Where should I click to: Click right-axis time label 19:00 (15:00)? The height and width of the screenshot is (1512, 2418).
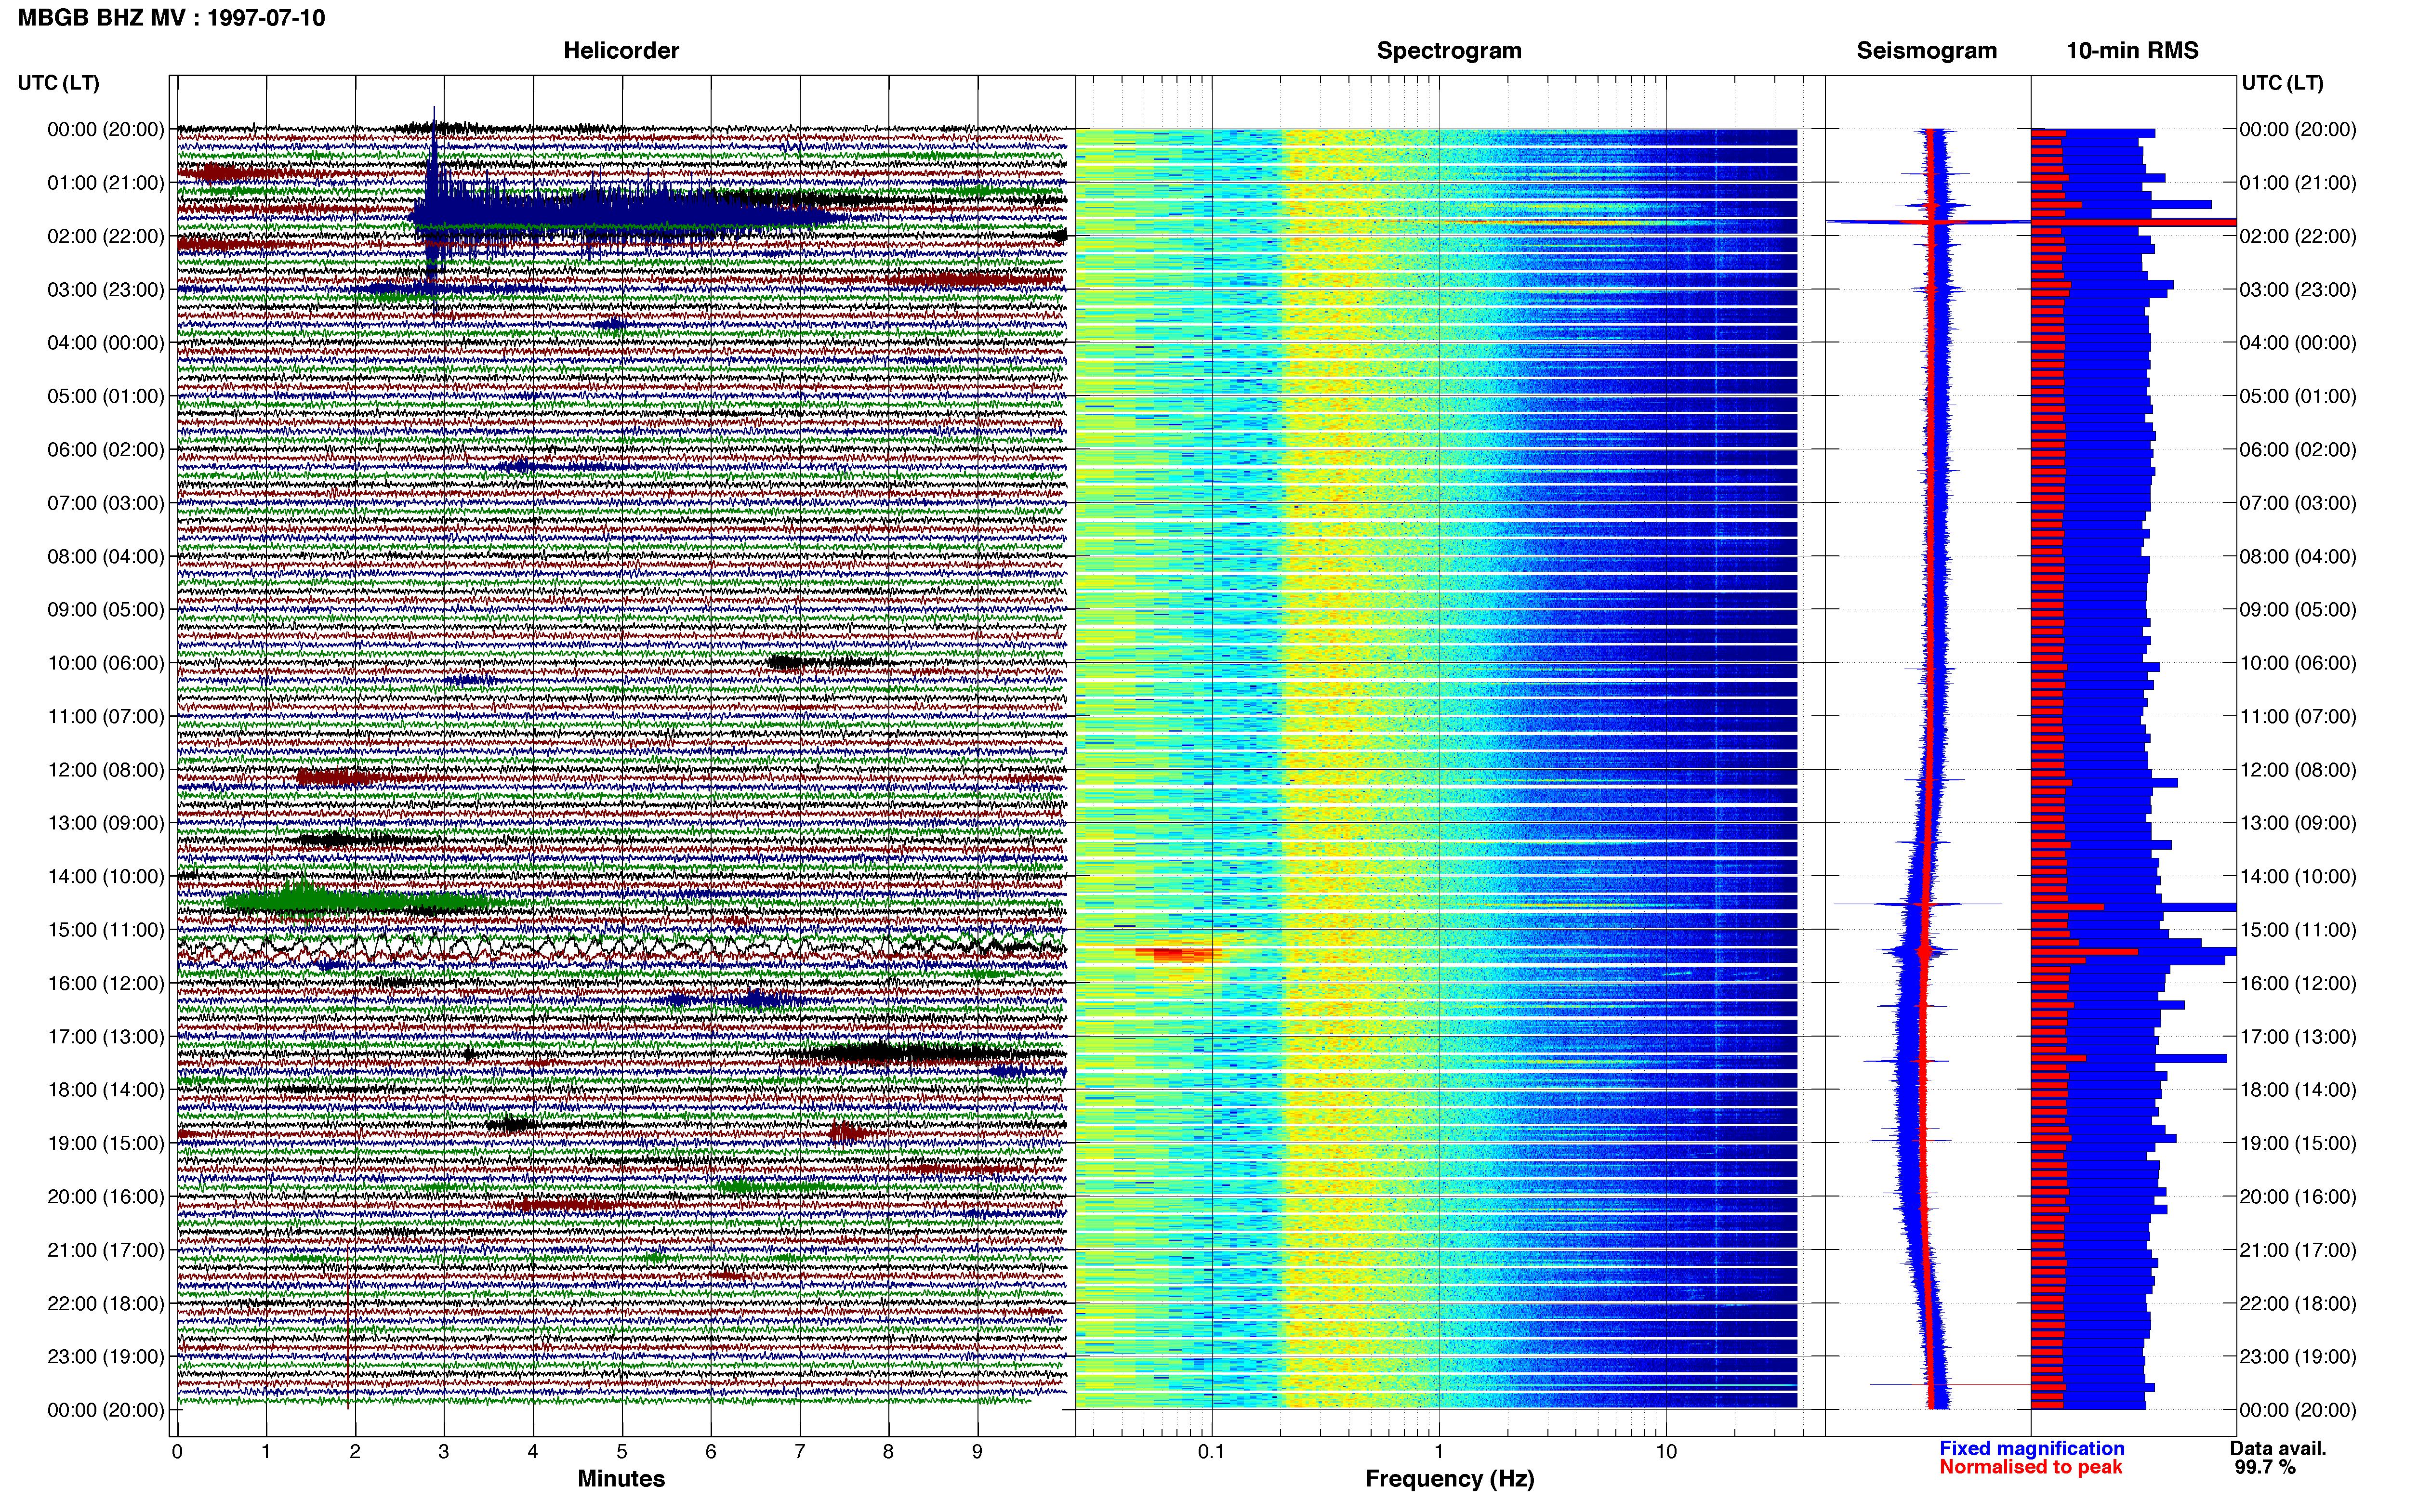coord(2298,1143)
